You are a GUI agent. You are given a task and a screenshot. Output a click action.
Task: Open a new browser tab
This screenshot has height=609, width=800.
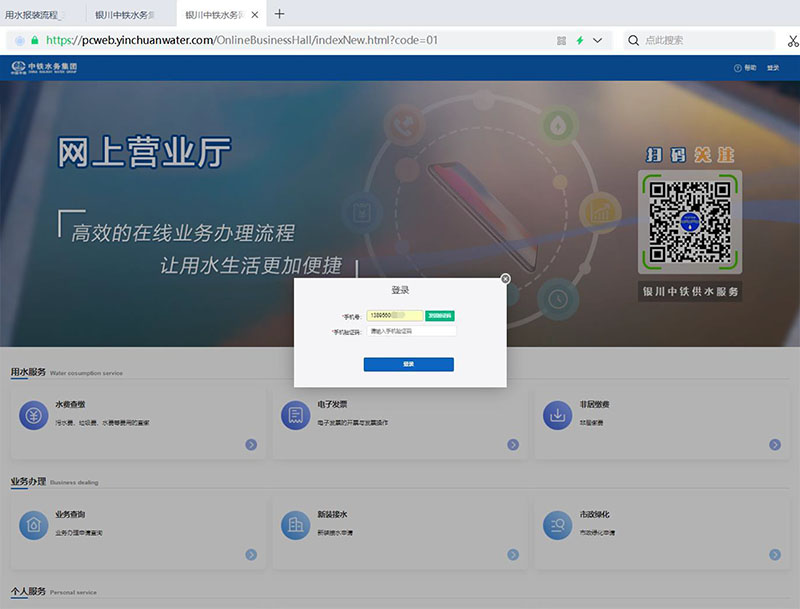(x=279, y=14)
